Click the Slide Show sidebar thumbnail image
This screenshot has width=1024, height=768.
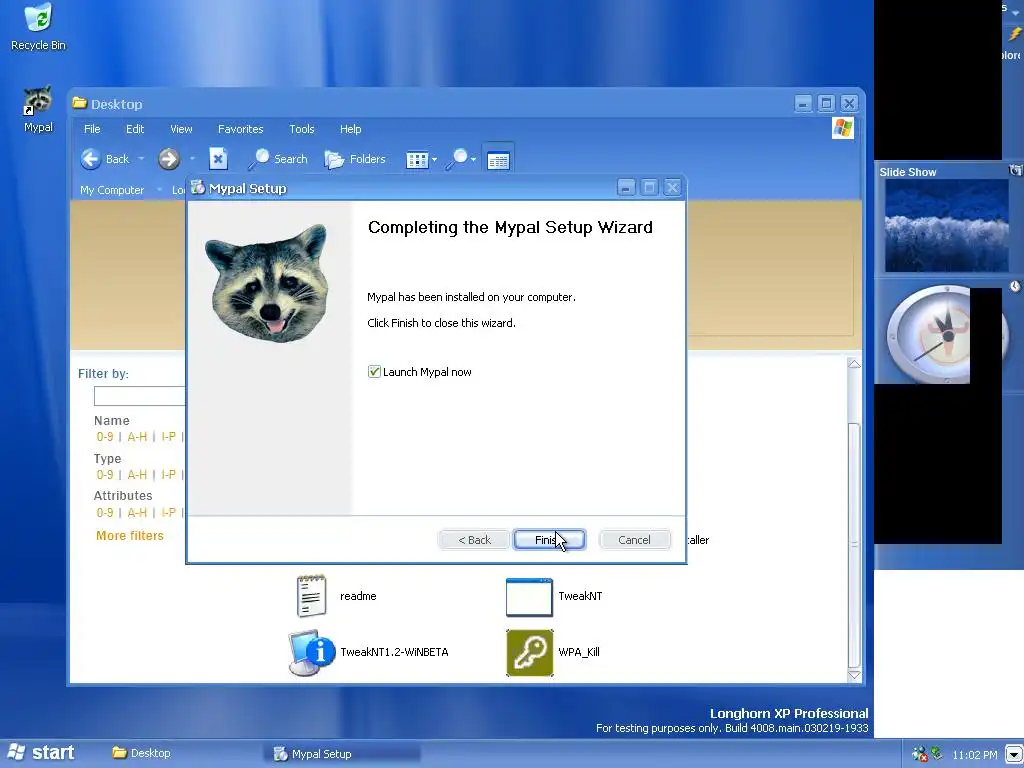(946, 225)
